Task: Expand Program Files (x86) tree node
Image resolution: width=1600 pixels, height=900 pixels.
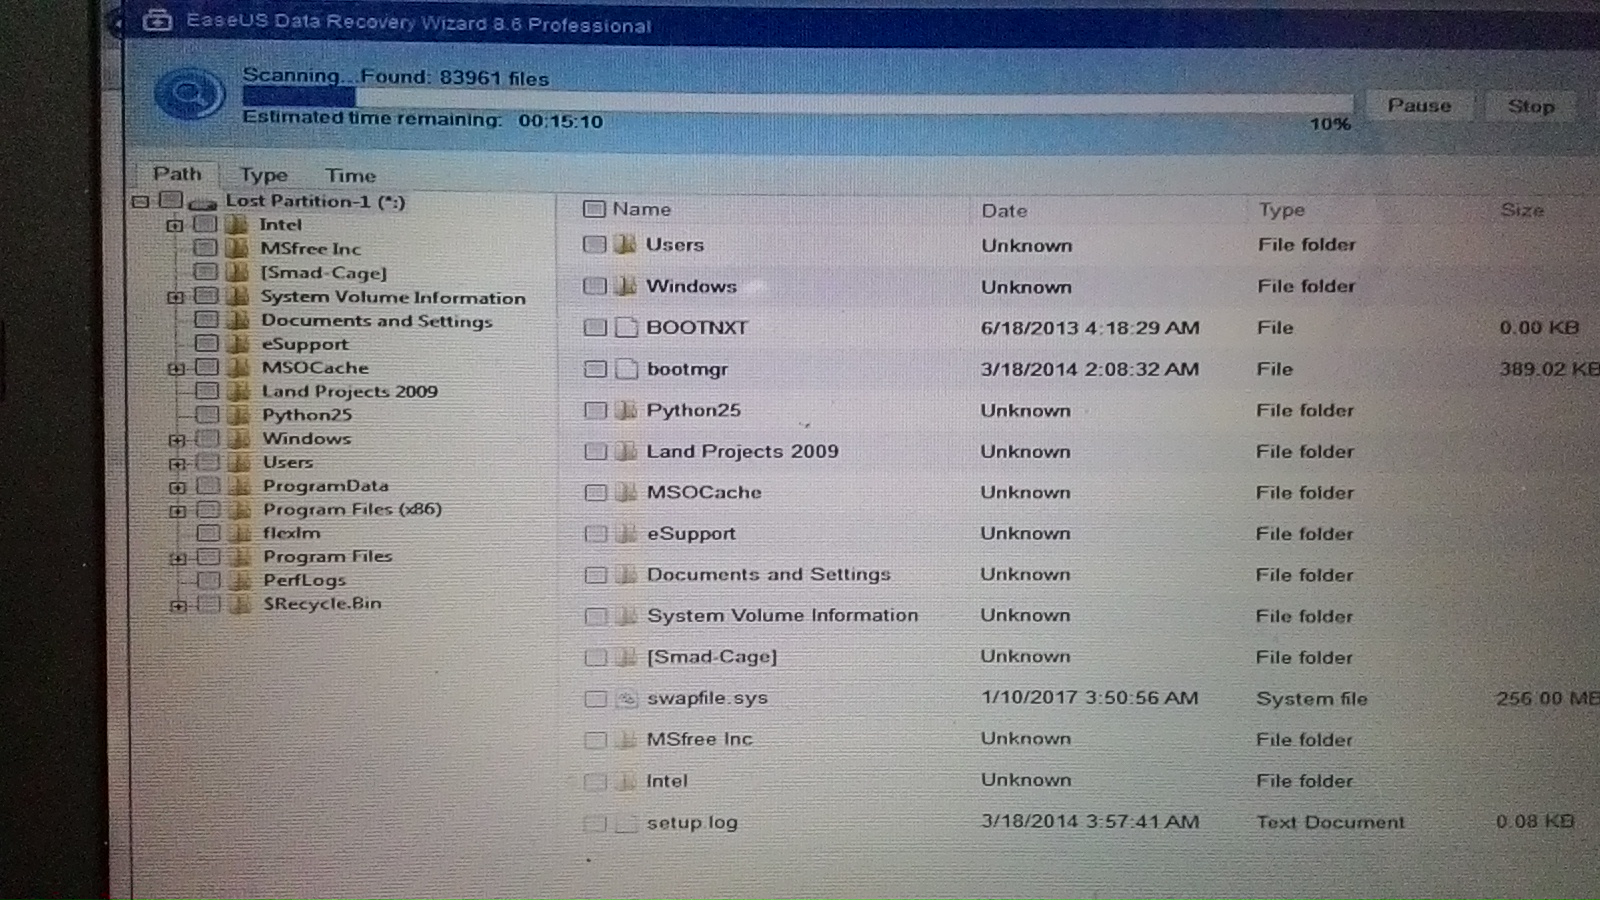Action: click(178, 510)
